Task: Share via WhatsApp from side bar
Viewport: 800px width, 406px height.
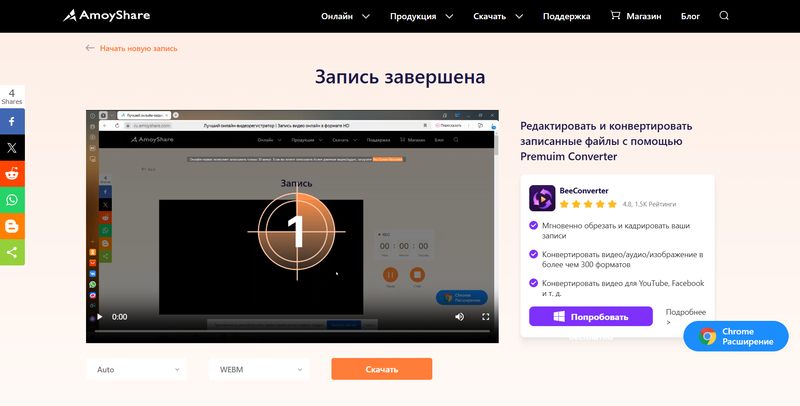Action: (12, 200)
